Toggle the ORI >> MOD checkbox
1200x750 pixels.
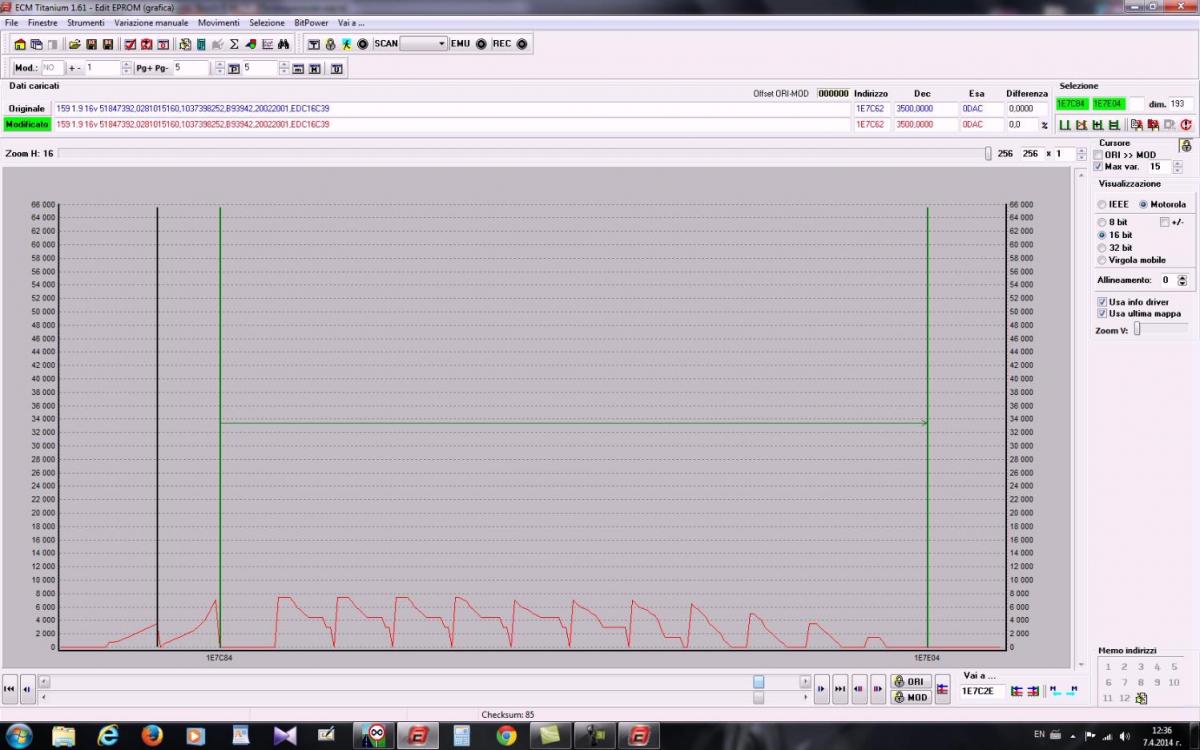click(x=1098, y=155)
